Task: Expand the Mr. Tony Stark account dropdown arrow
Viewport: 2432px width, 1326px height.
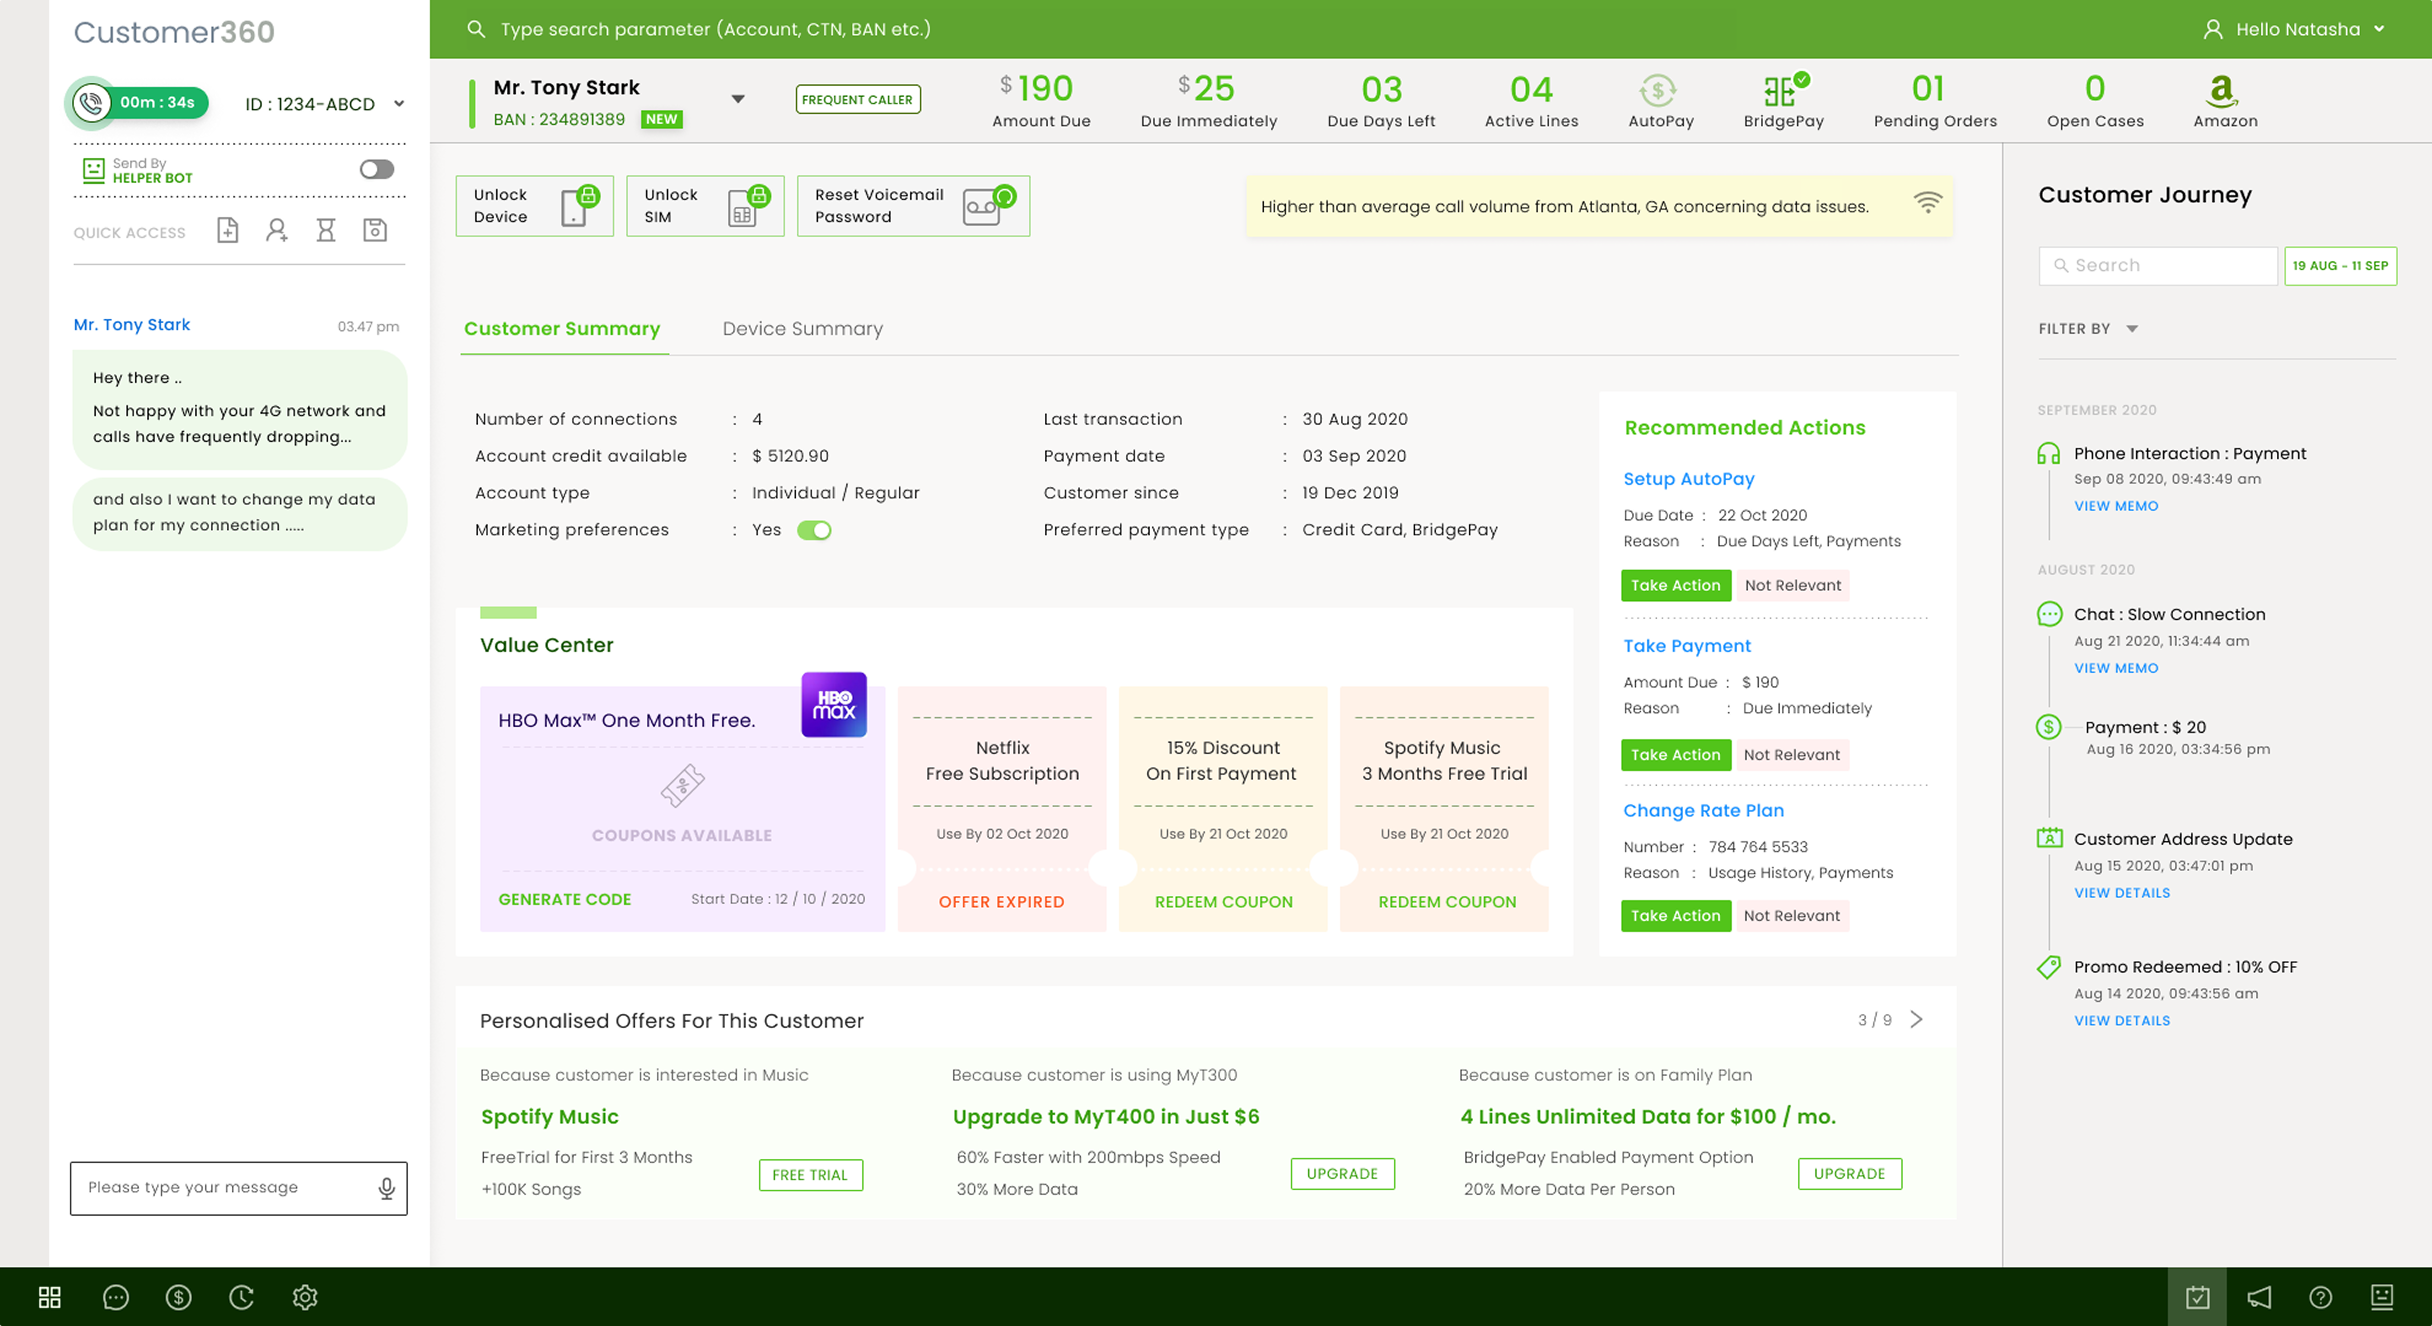Action: coord(738,99)
